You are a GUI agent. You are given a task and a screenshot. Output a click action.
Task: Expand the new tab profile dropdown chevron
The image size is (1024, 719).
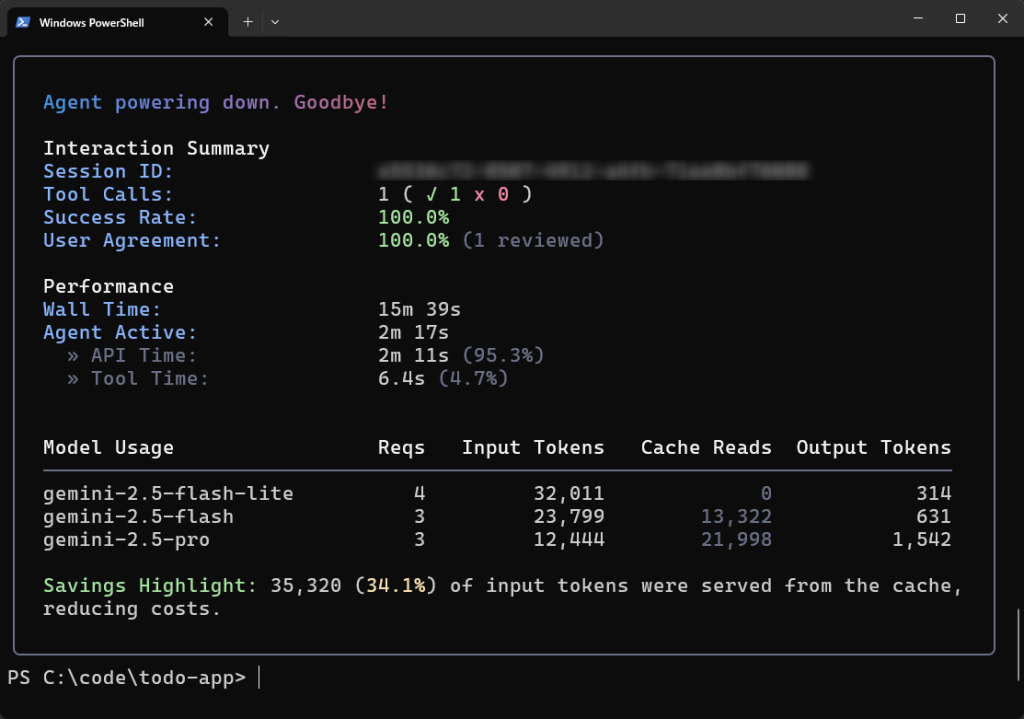point(275,21)
